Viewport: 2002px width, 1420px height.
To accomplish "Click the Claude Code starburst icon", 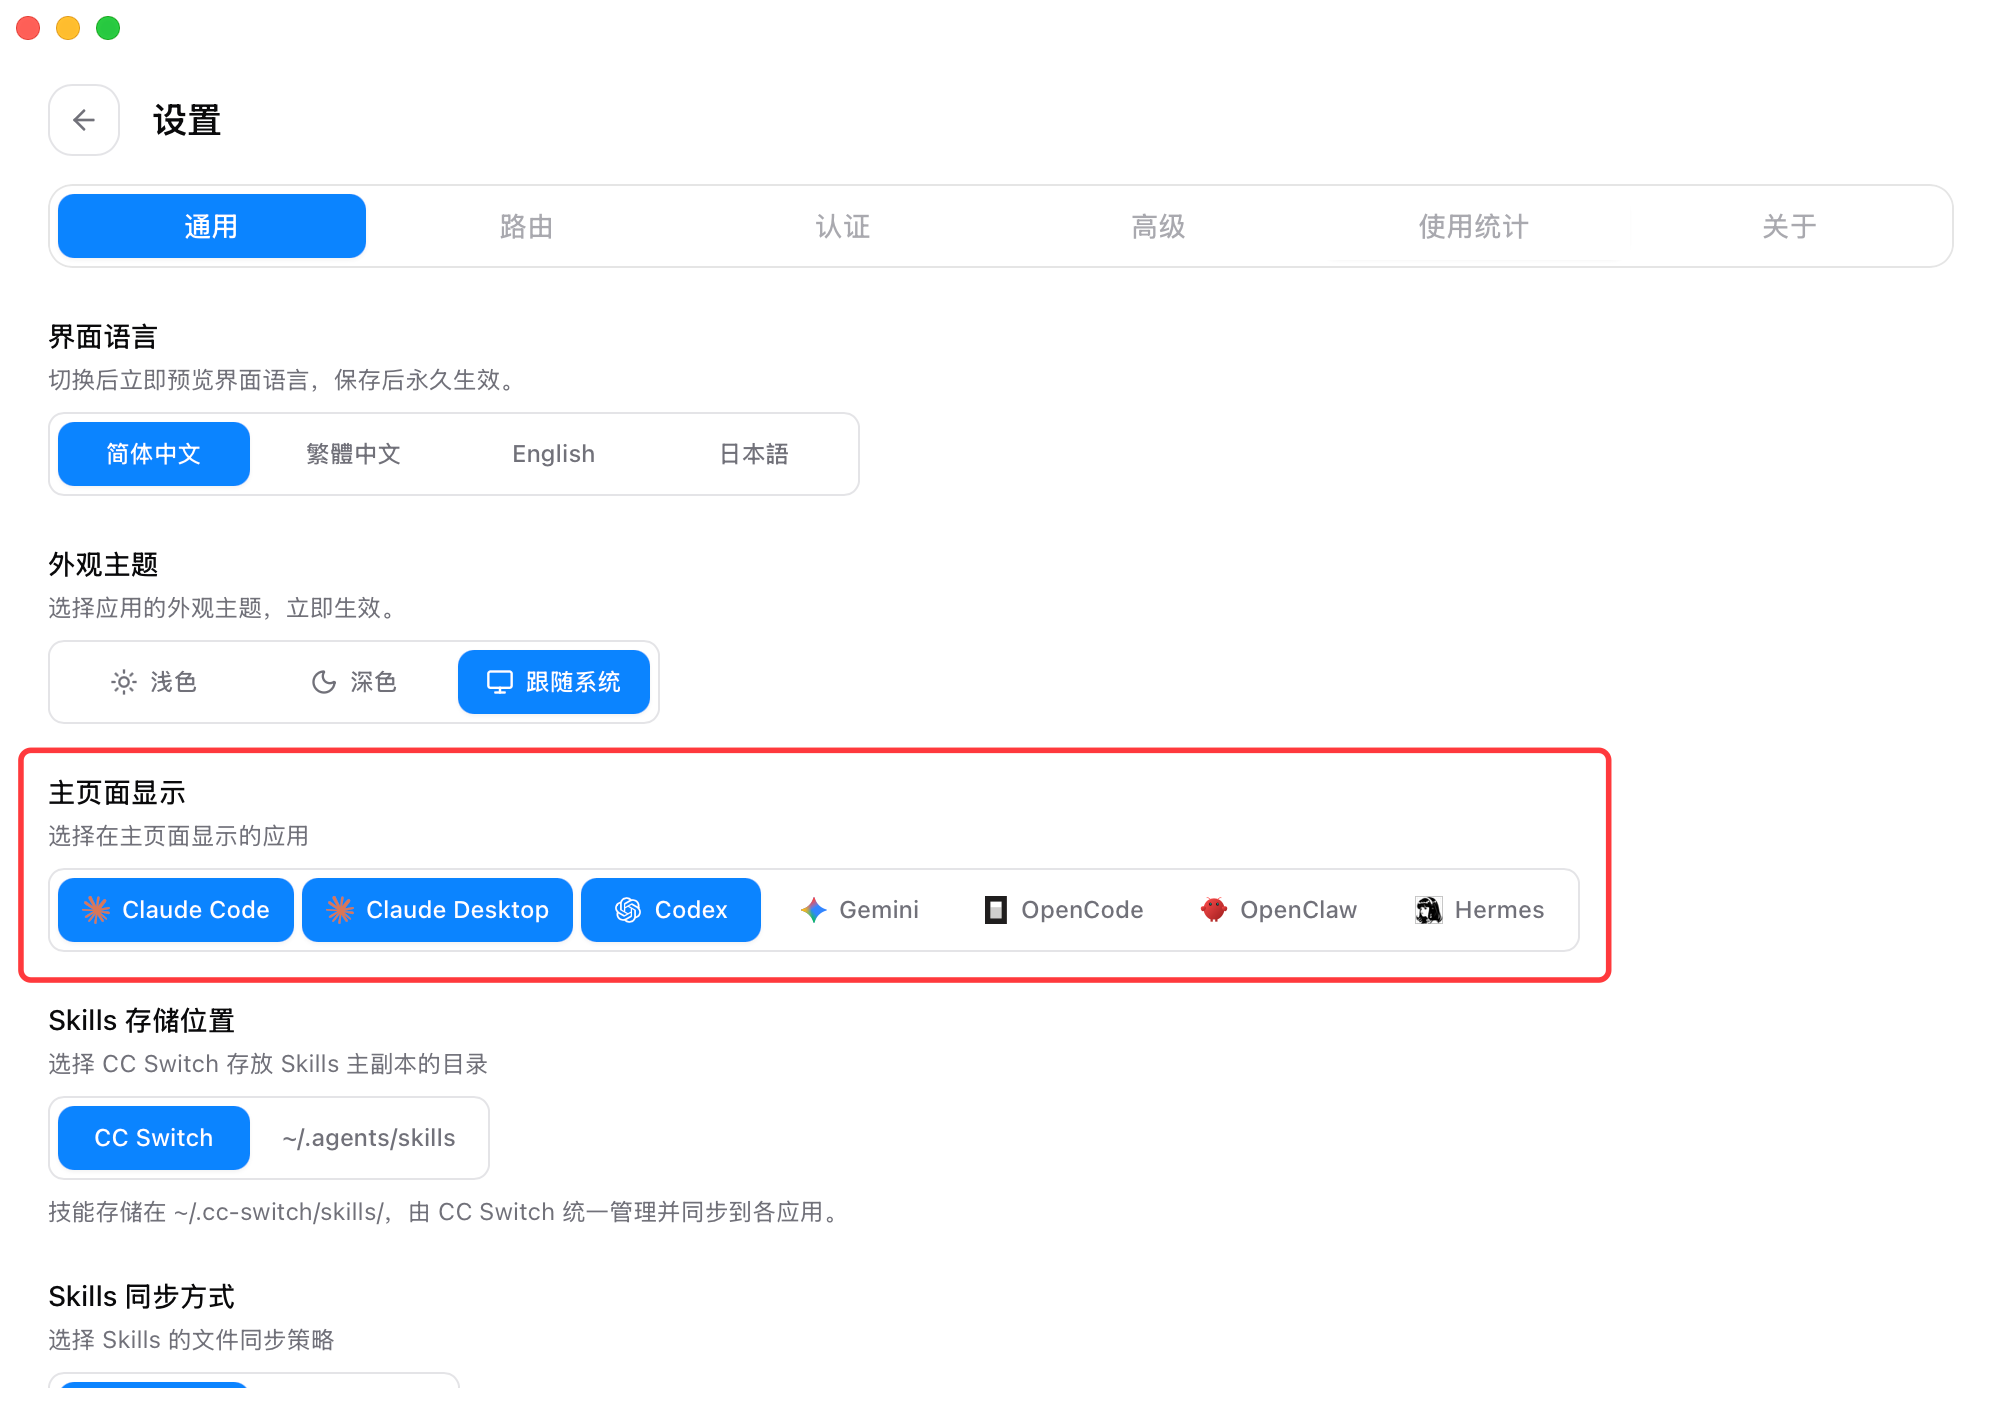I will [x=96, y=910].
